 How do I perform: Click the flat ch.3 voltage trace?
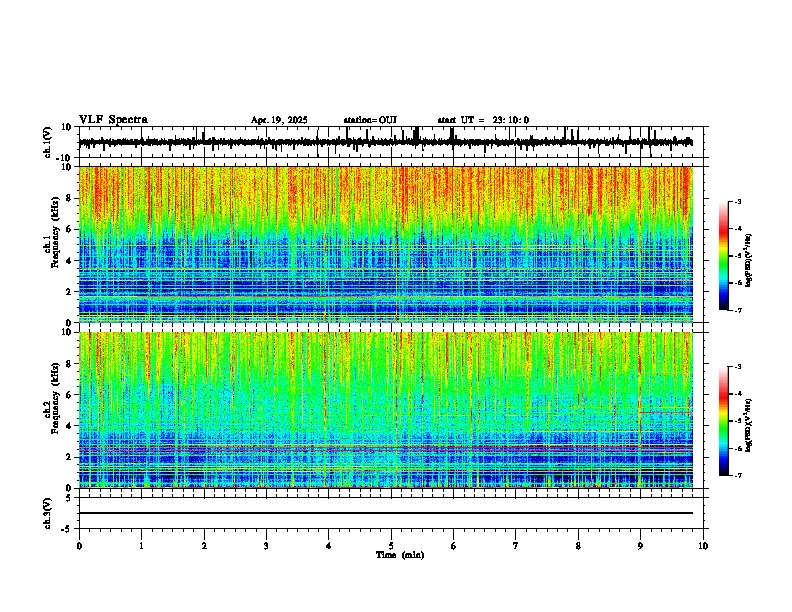pyautogui.click(x=386, y=513)
